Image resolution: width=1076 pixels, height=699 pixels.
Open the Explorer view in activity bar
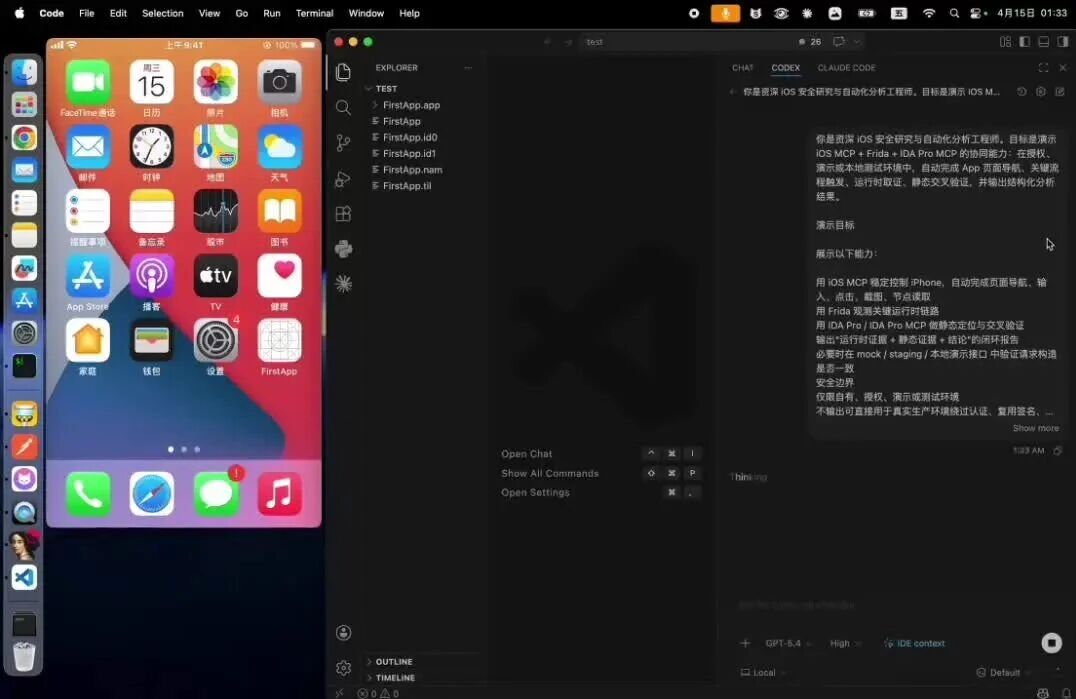point(343,72)
